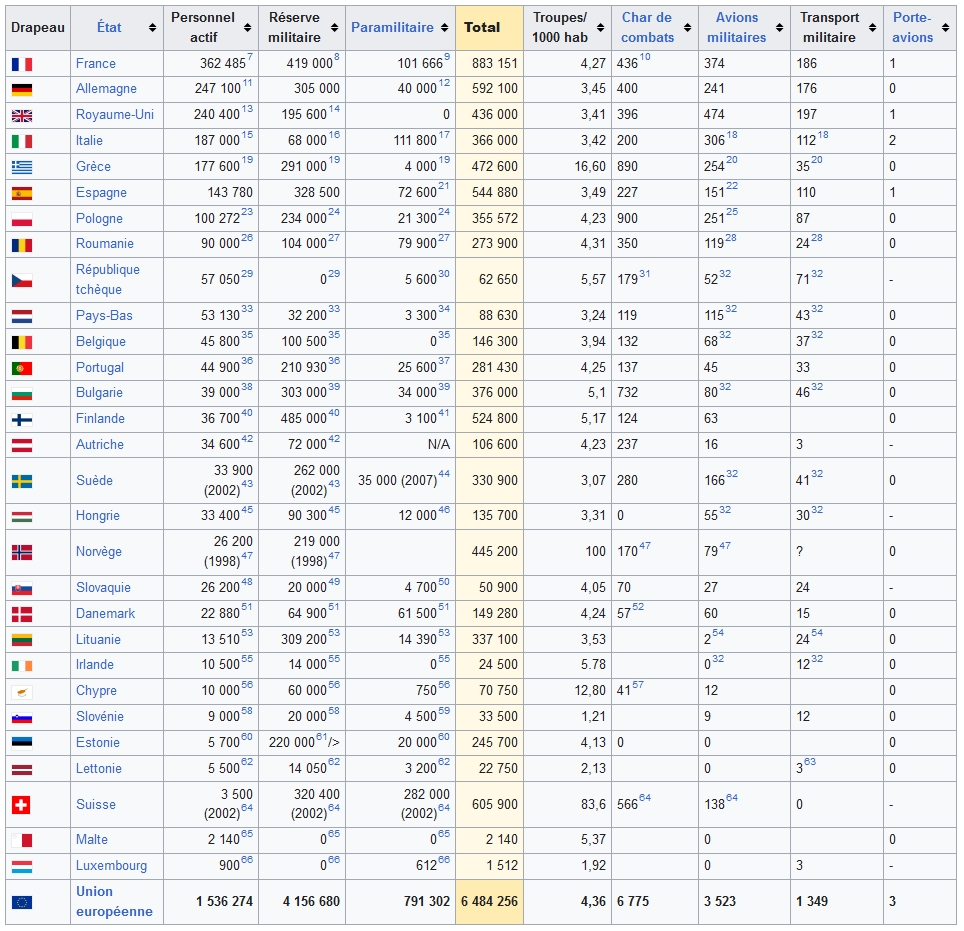Click the Norvège flag icon
This screenshot has height=931, width=964.
click(22, 551)
